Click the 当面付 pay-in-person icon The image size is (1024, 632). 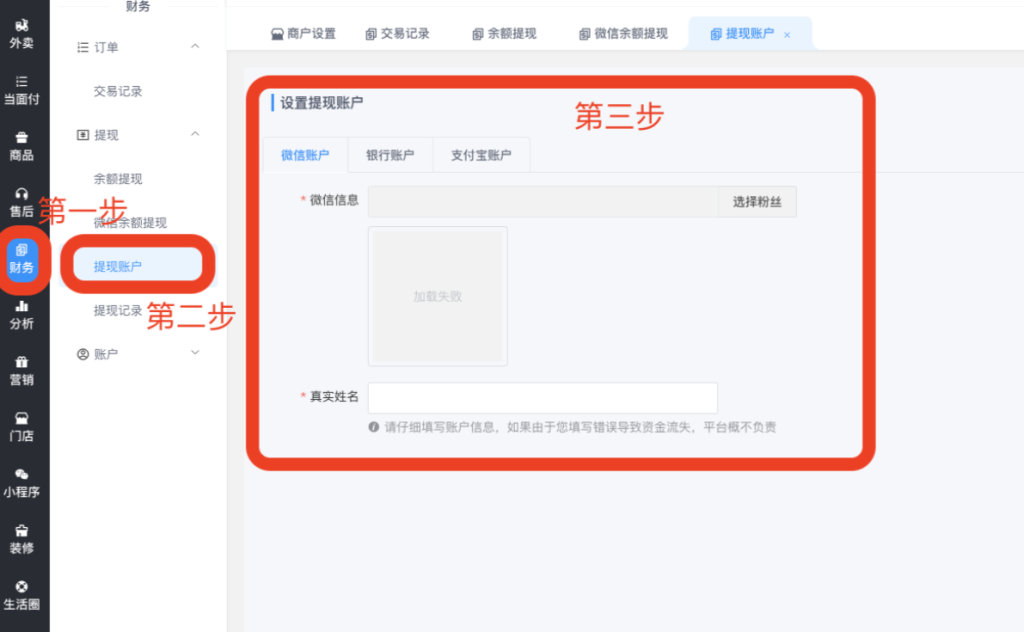22,89
